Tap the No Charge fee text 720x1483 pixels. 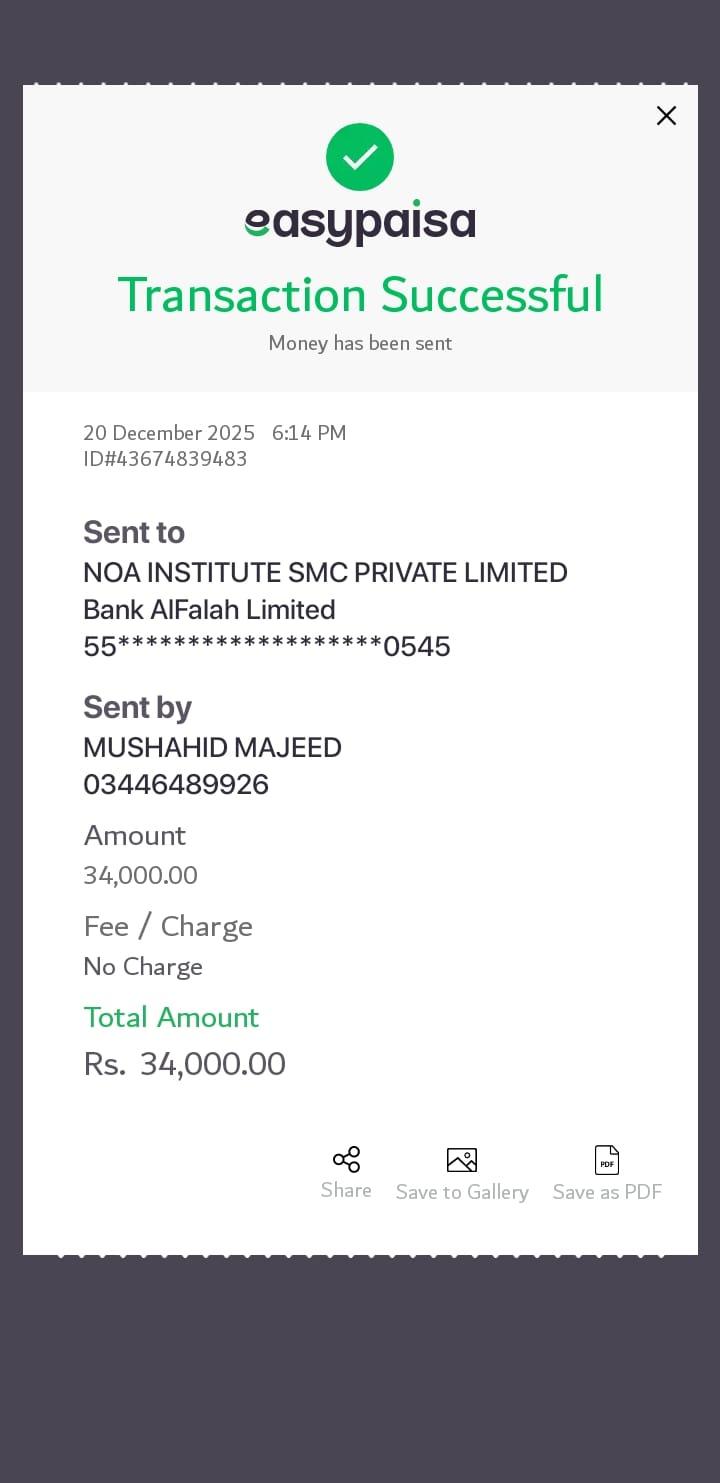pos(143,967)
